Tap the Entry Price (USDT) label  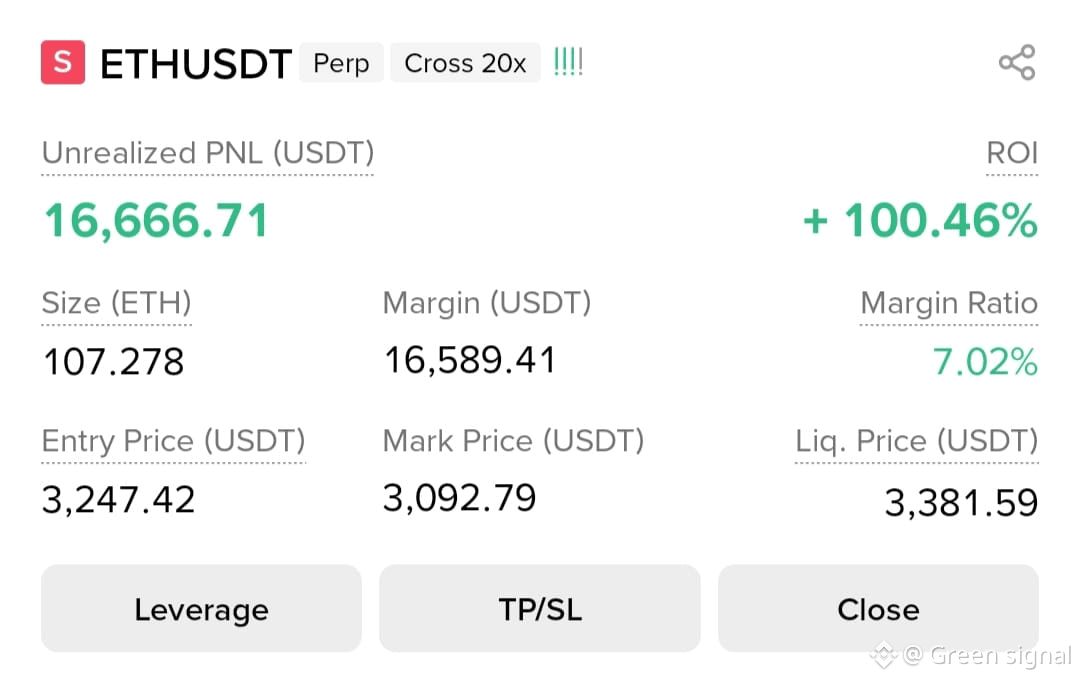coord(173,440)
